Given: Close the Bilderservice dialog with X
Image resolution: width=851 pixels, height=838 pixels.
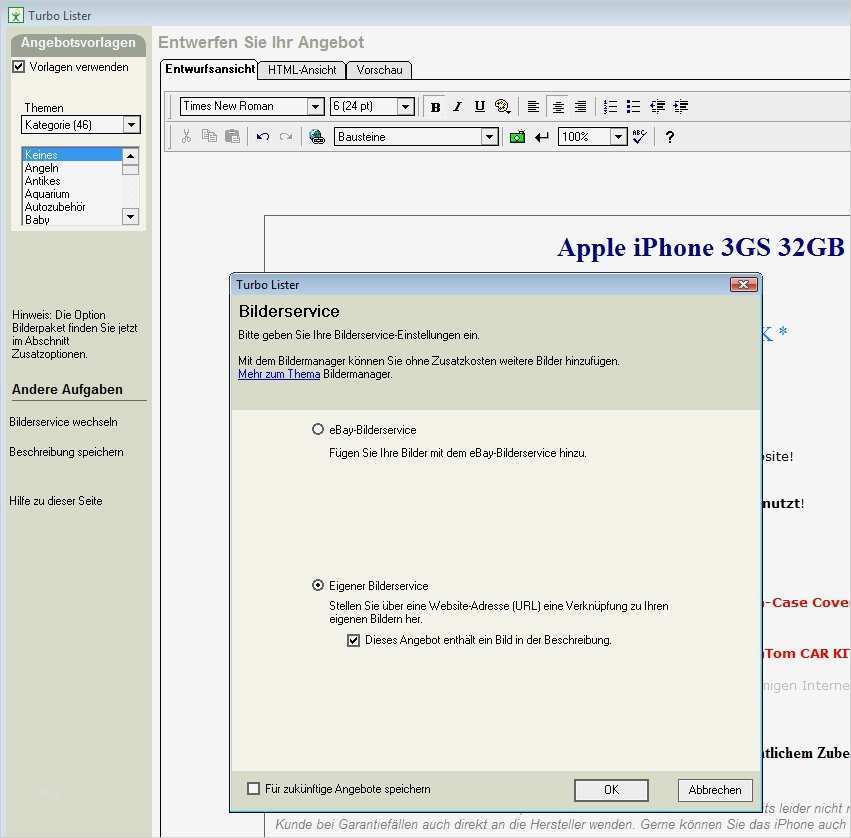Looking at the screenshot, I should pos(743,284).
